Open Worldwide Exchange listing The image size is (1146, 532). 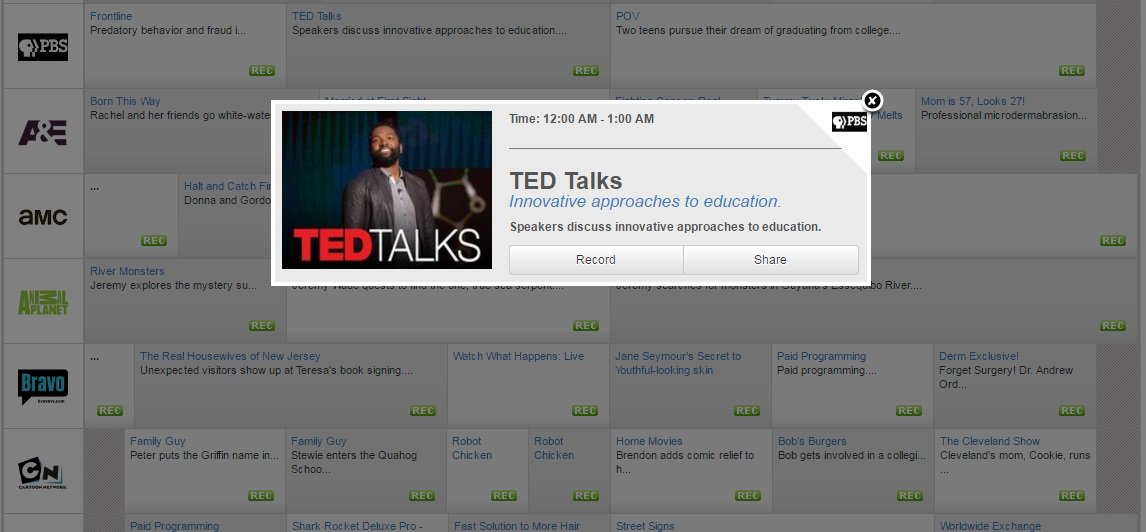click(x=990, y=526)
